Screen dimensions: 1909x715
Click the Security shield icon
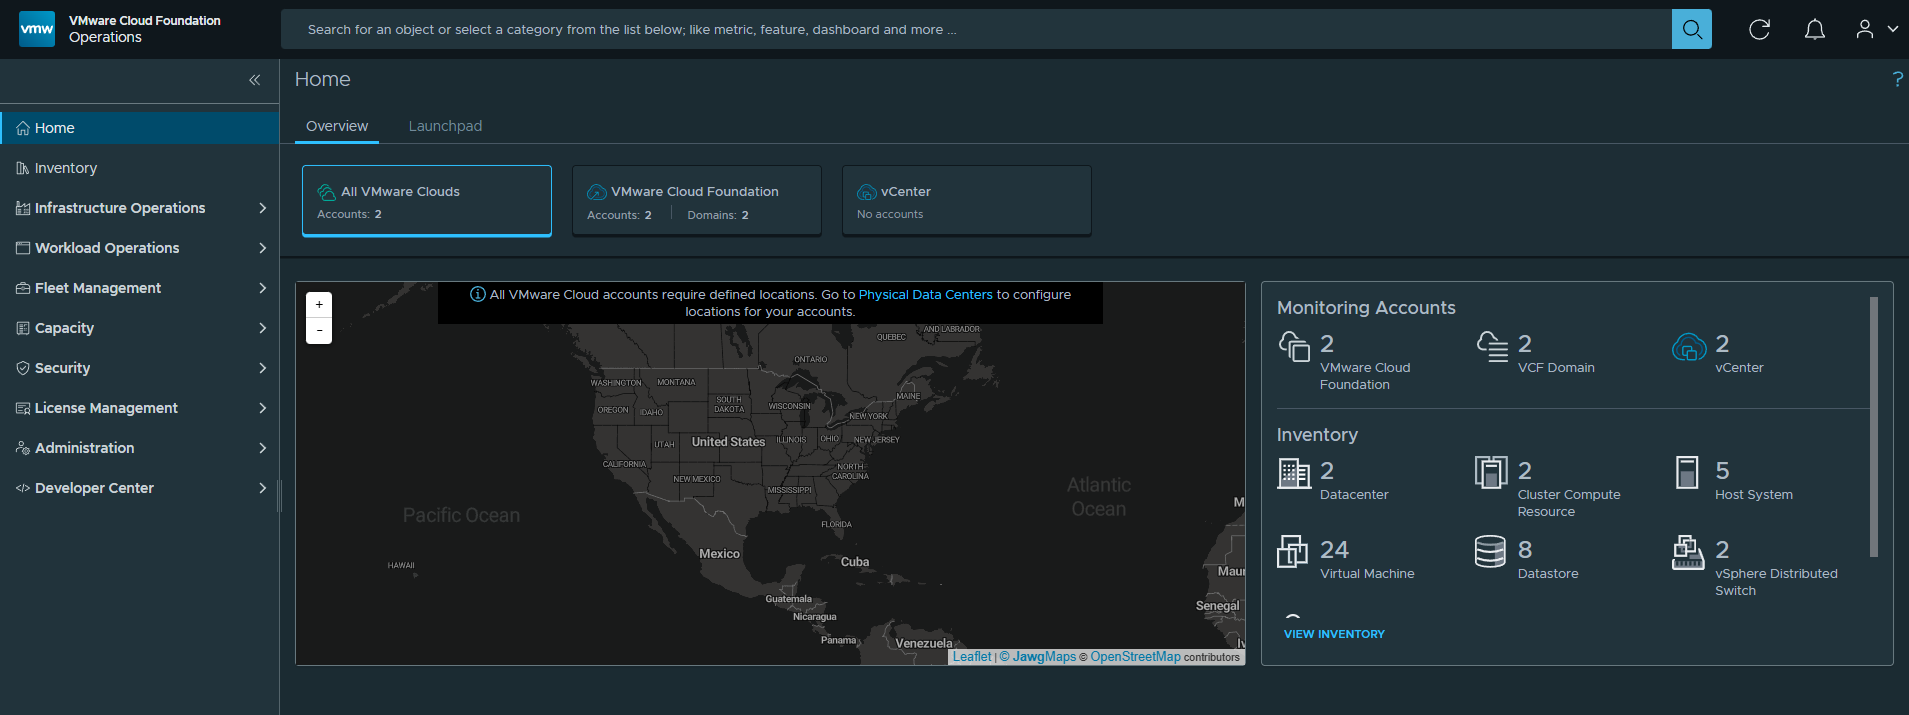coord(23,368)
